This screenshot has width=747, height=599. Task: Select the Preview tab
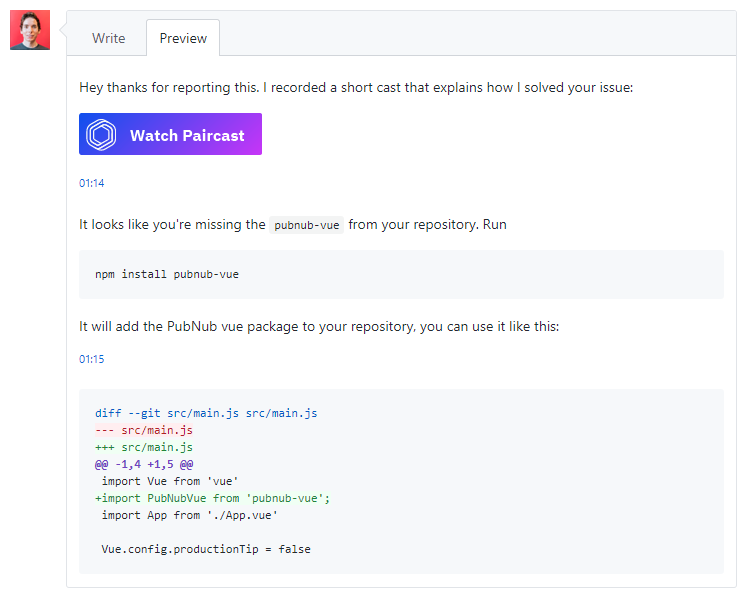coord(183,38)
